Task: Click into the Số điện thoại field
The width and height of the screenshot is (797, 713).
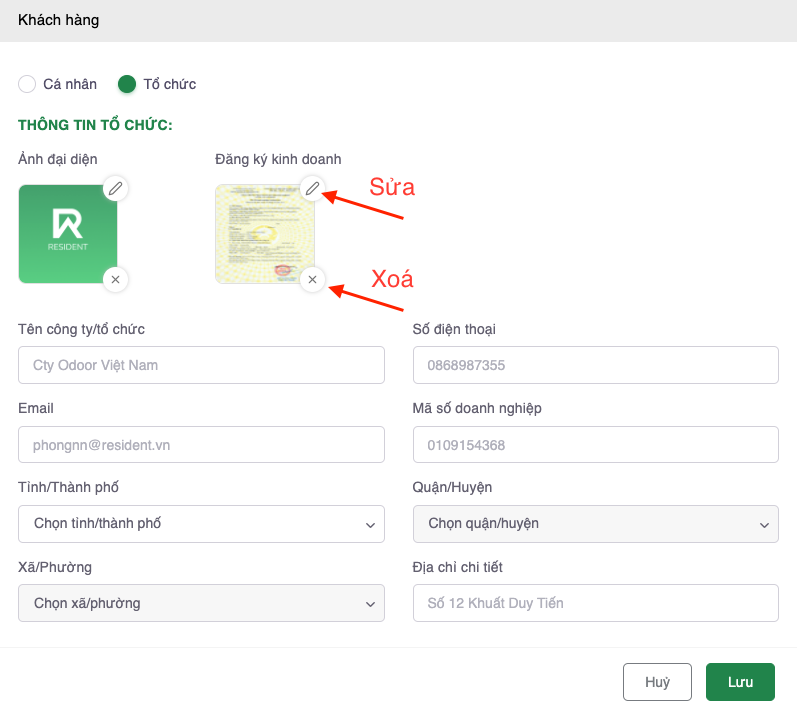Action: click(x=595, y=365)
